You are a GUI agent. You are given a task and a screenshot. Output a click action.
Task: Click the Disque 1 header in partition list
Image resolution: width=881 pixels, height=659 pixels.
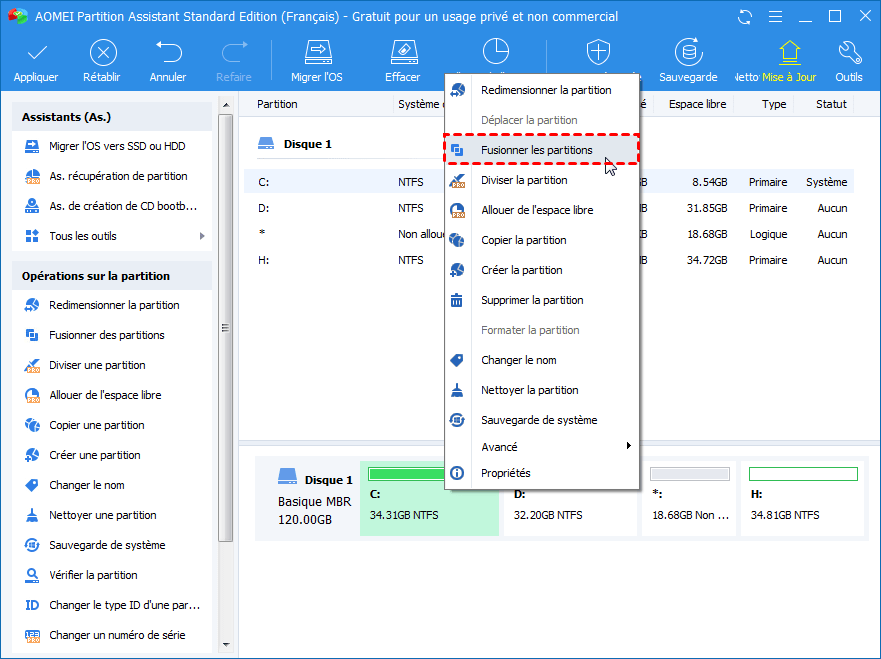click(295, 144)
